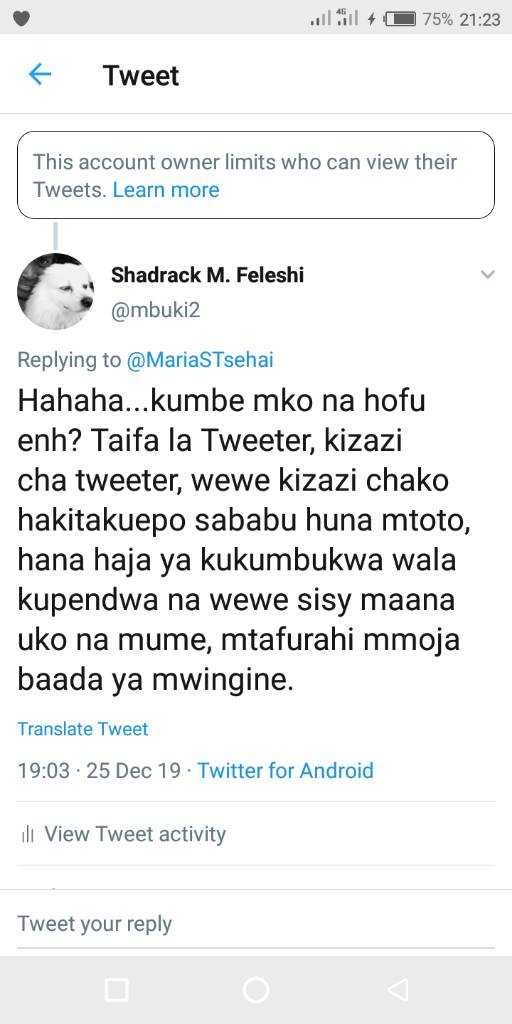Image resolution: width=512 pixels, height=1024 pixels.
Task: Click the tweet timestamp 19:03 · 25 Dec 19
Action: [99, 771]
